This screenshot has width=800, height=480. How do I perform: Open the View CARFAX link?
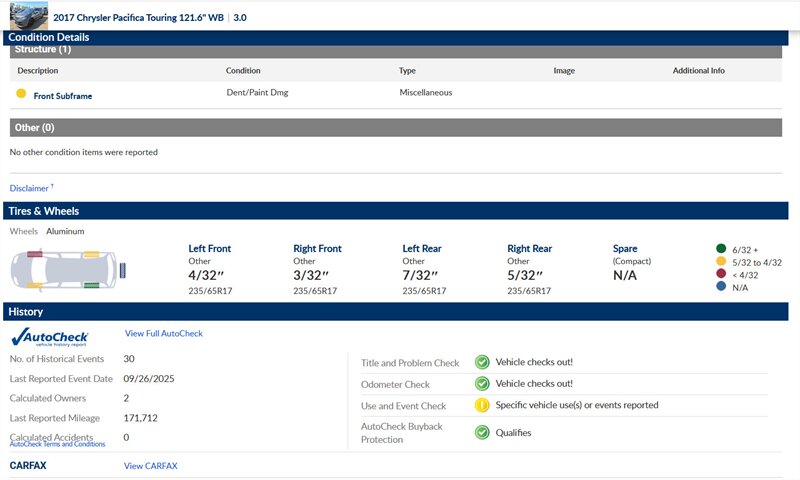click(x=150, y=466)
